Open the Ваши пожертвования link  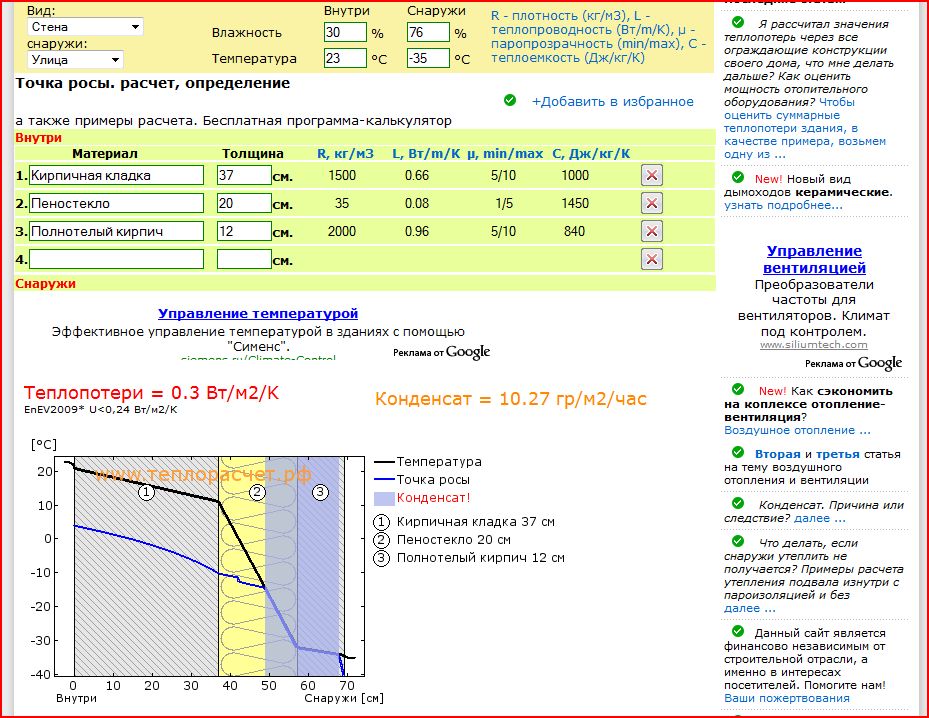click(x=786, y=698)
